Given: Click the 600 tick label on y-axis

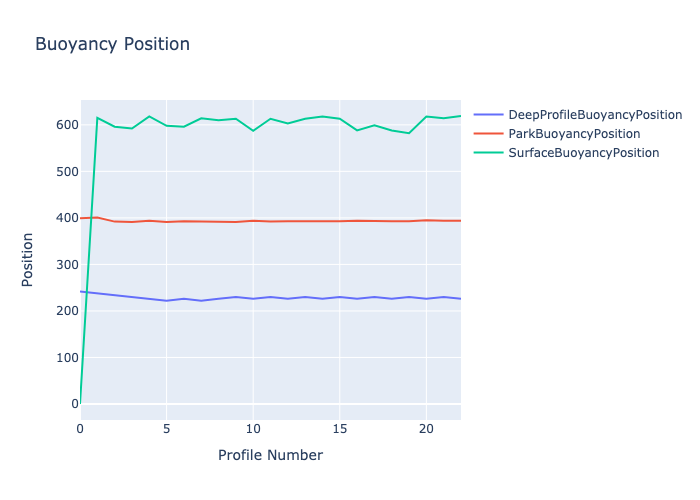Looking at the screenshot, I should point(68,125).
